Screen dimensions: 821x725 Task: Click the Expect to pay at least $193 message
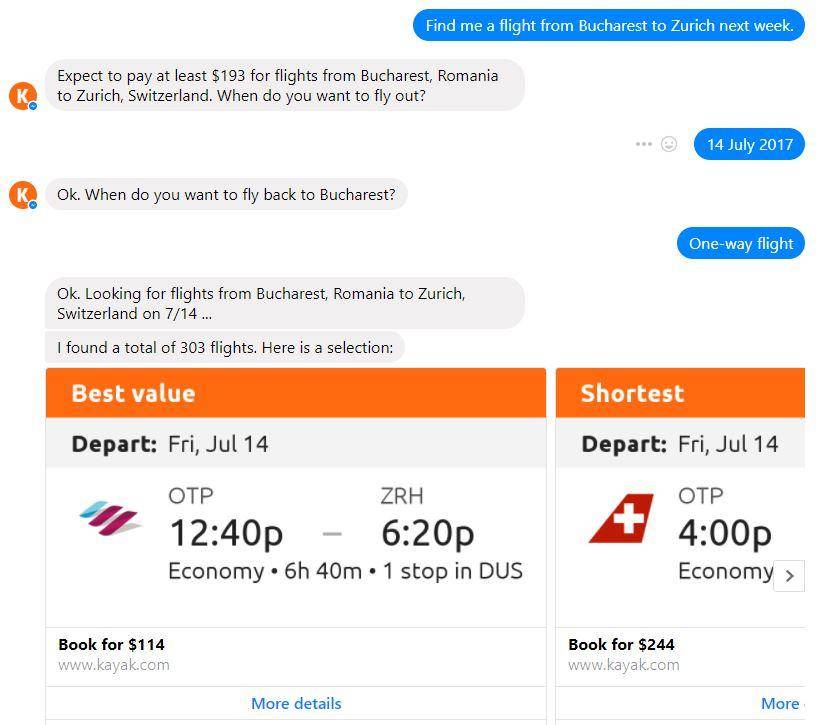tap(285, 85)
